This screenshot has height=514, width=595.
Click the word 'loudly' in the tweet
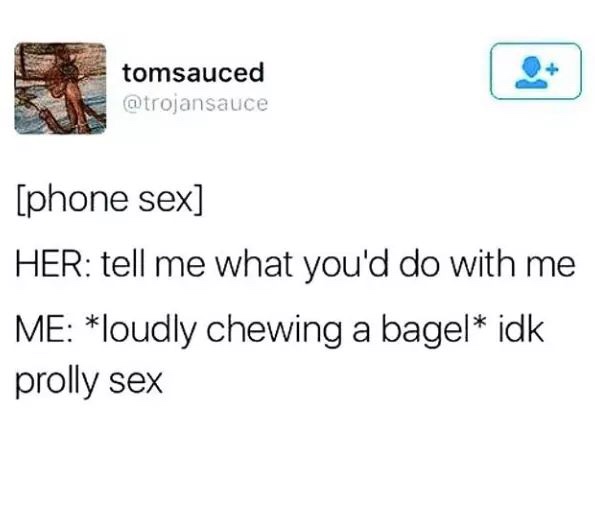tap(152, 329)
